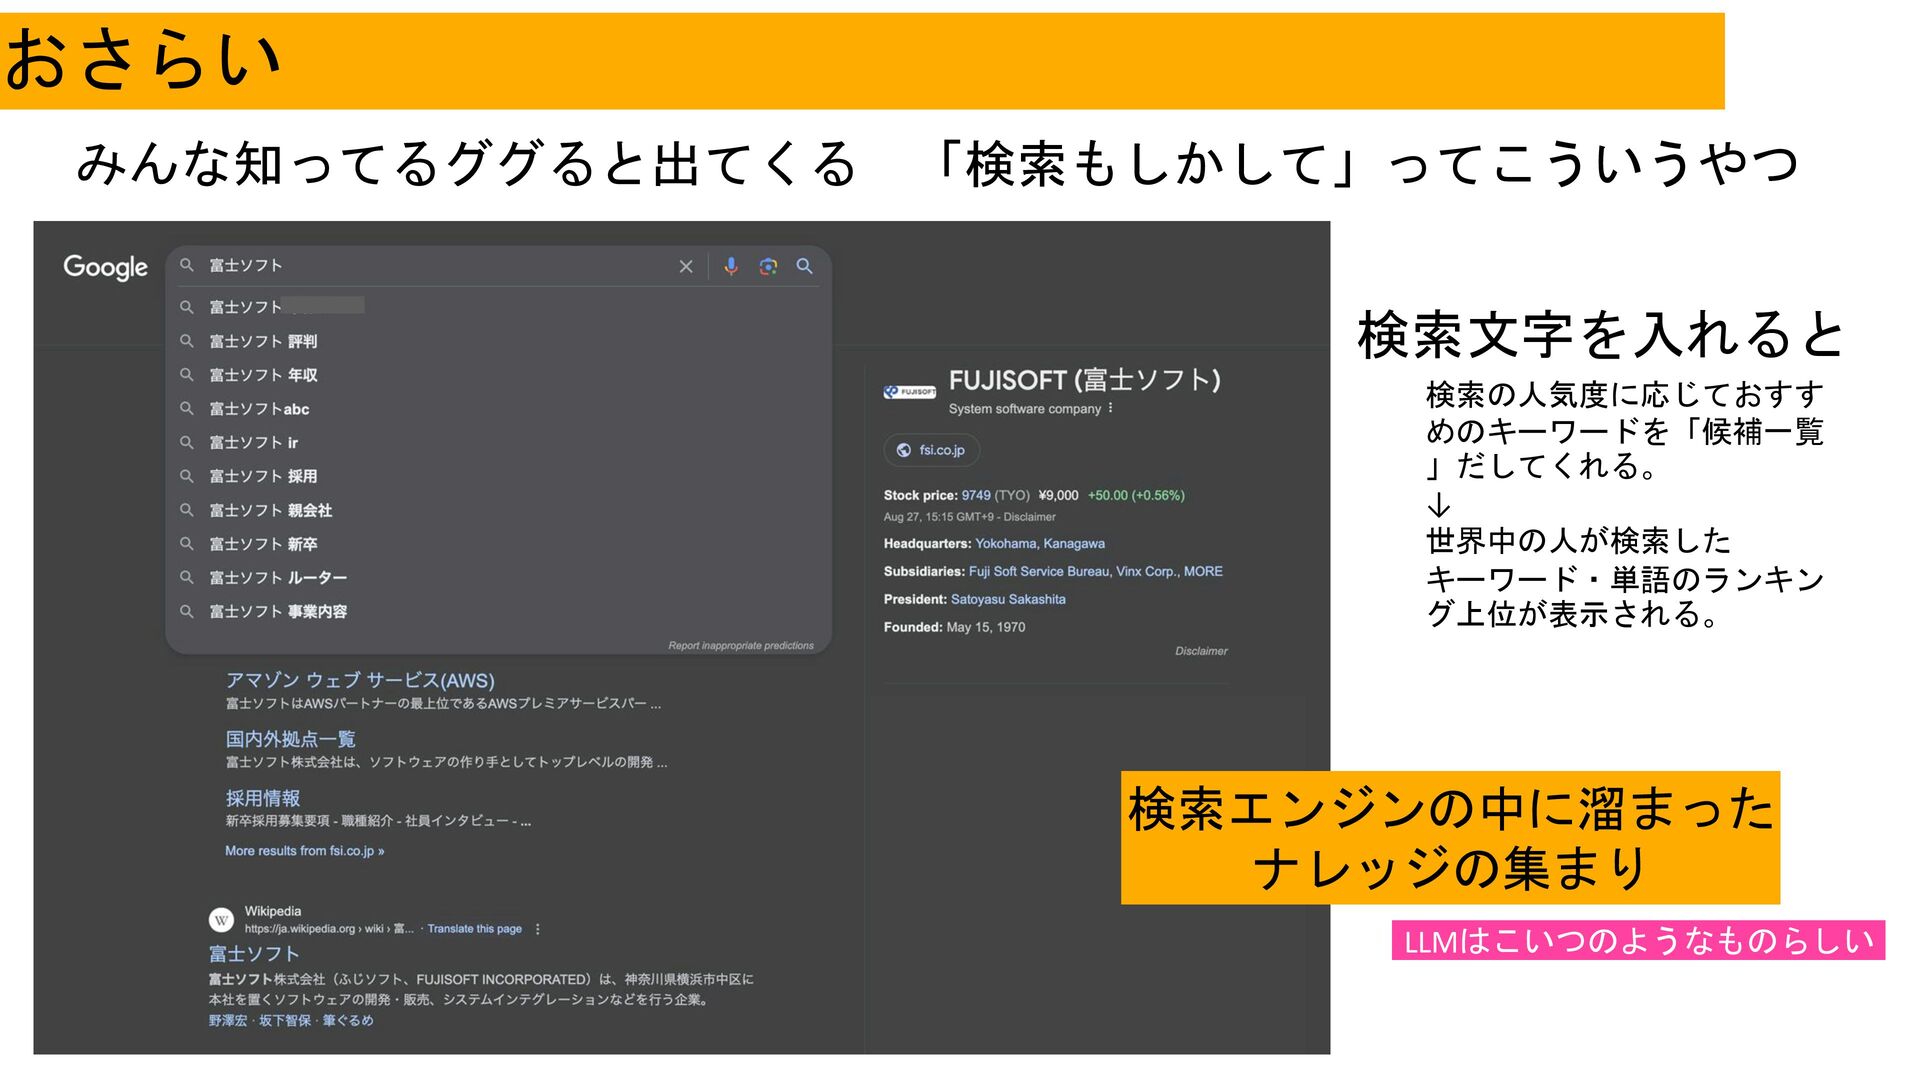Click the Translate this page link
The height and width of the screenshot is (1080, 1920).
[x=474, y=929]
